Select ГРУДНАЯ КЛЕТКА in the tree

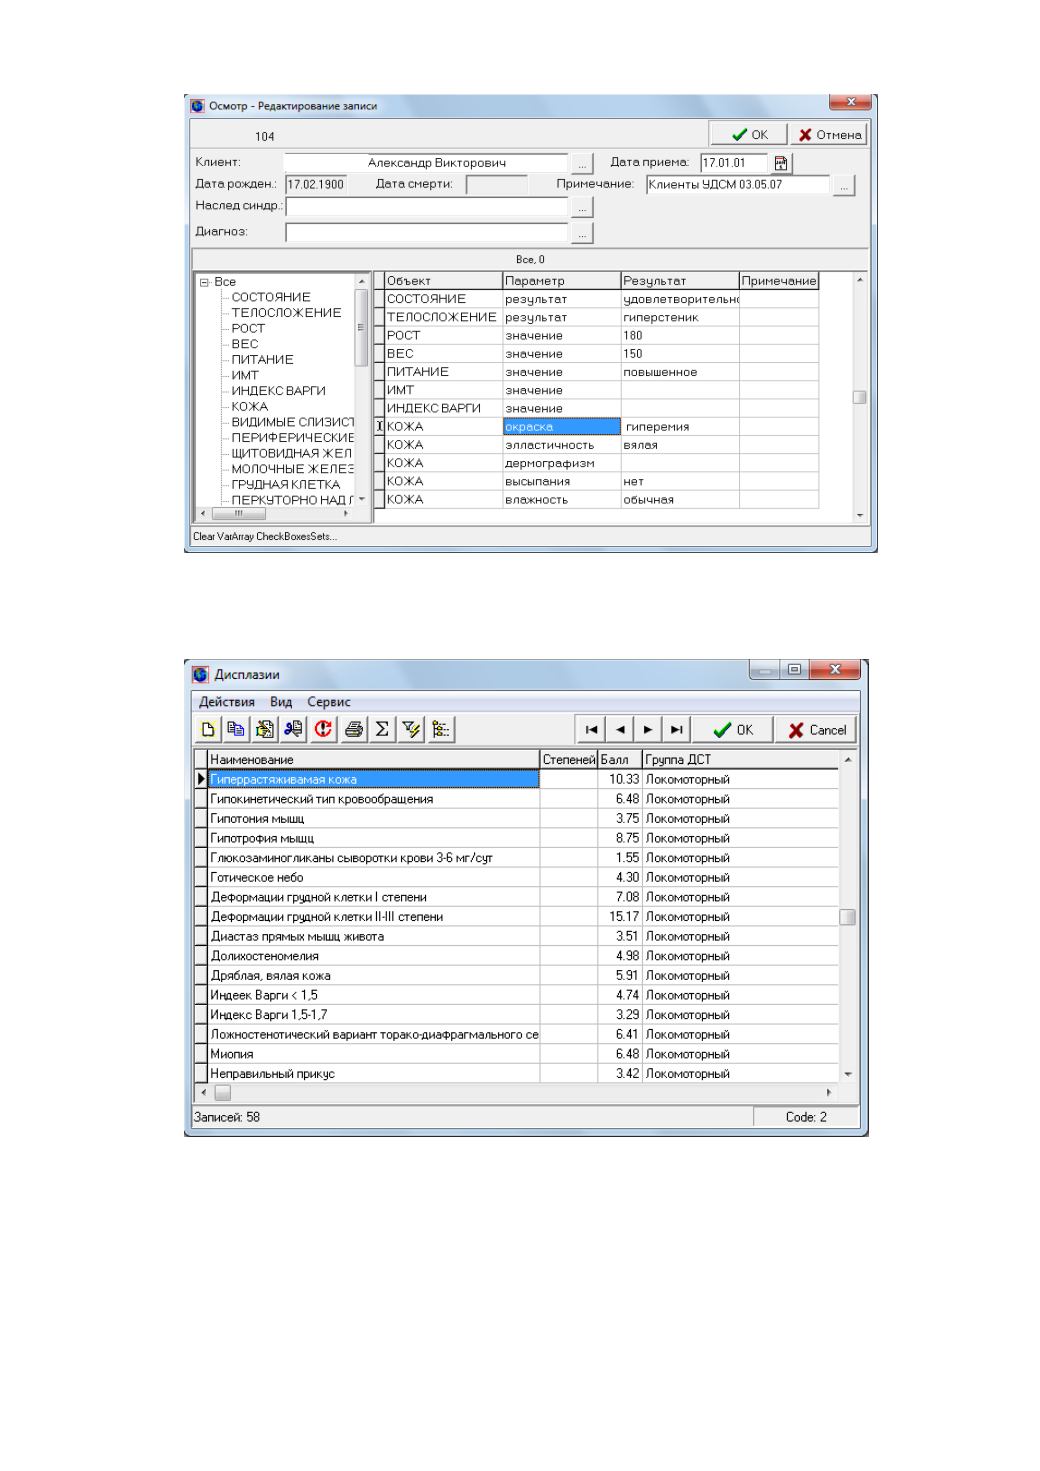(x=286, y=485)
